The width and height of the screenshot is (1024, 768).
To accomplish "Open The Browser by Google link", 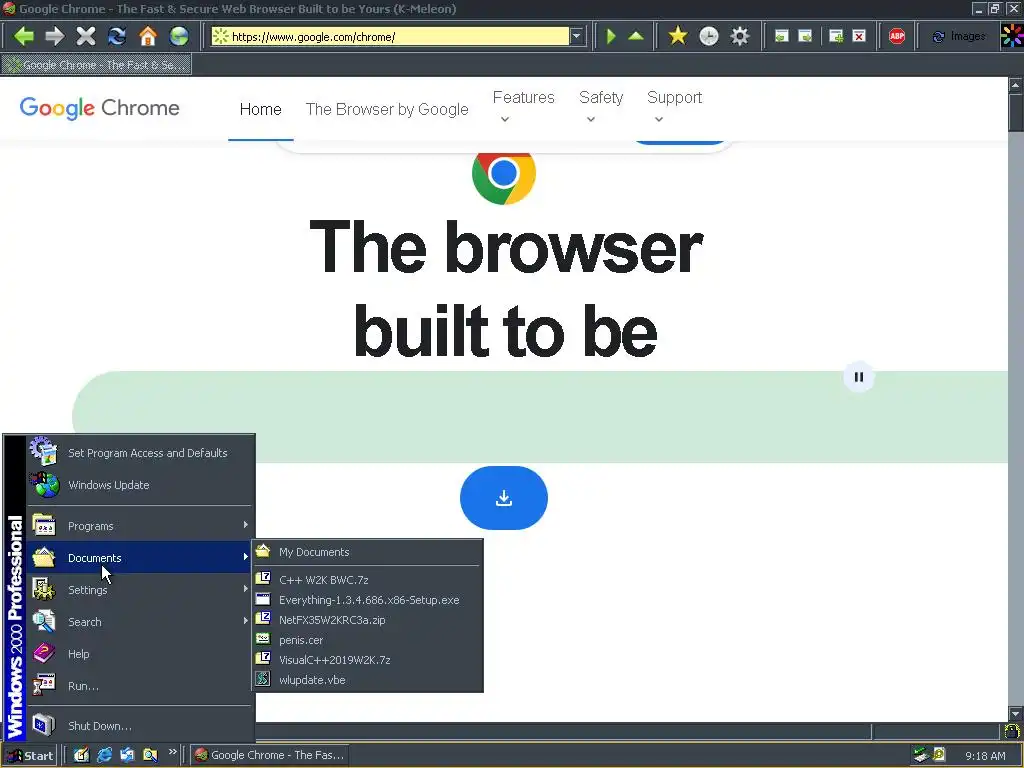I will (x=387, y=109).
